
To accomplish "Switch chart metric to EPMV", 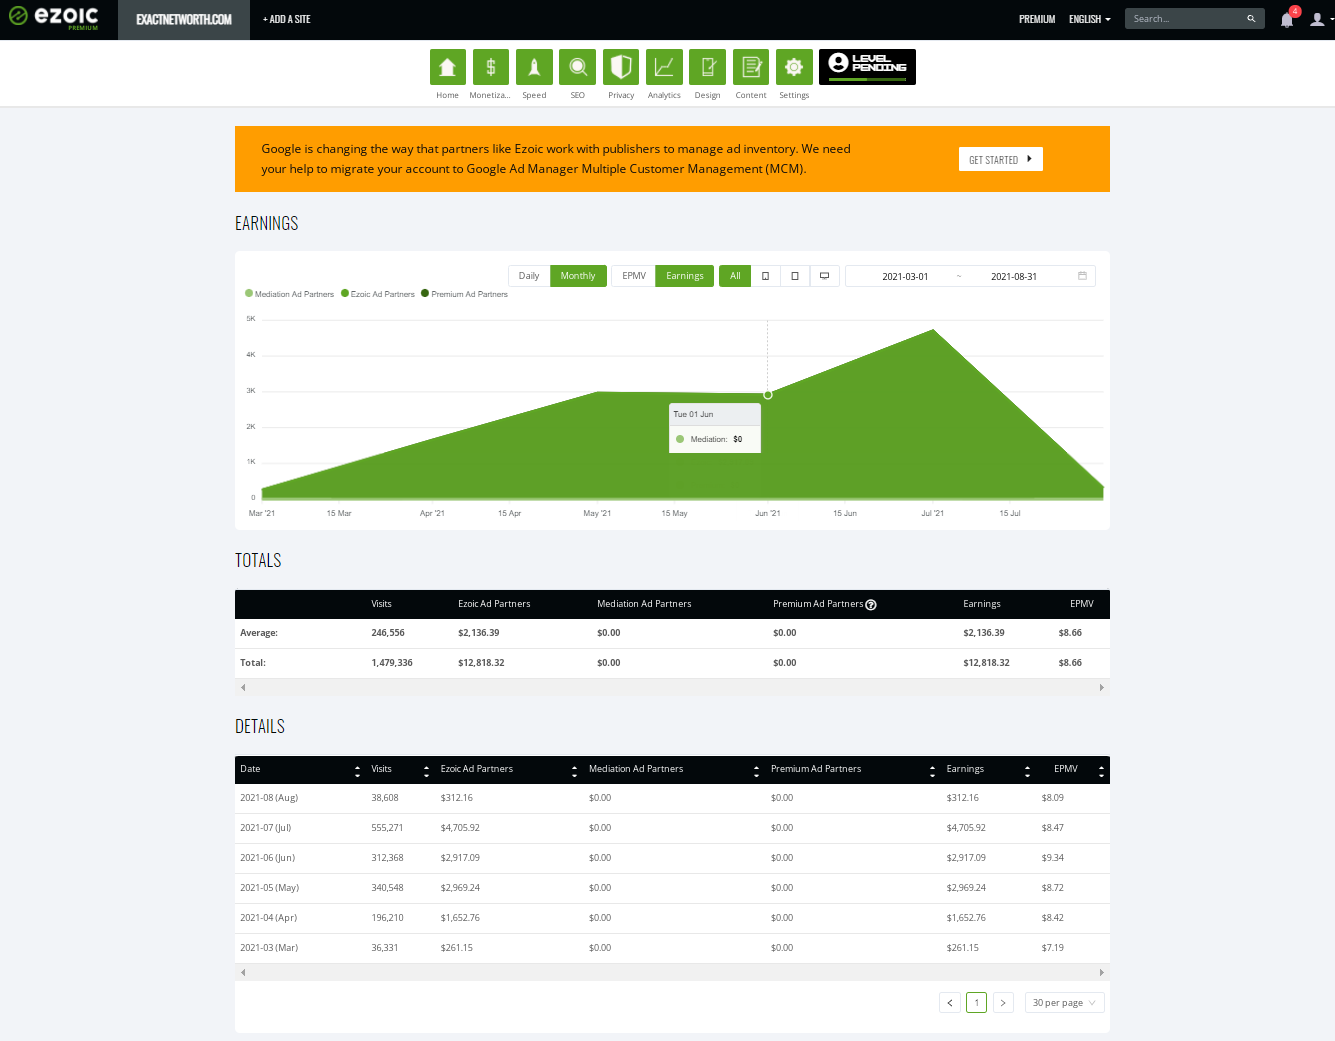I will (x=634, y=276).
